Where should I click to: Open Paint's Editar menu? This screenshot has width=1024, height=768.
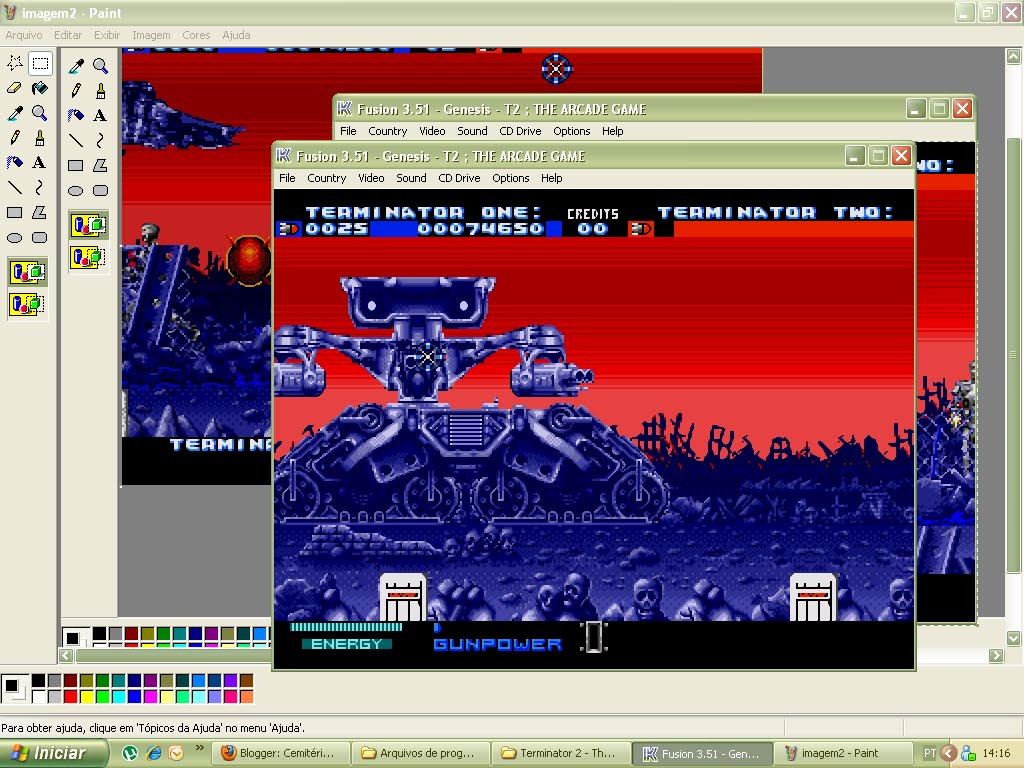coord(68,35)
